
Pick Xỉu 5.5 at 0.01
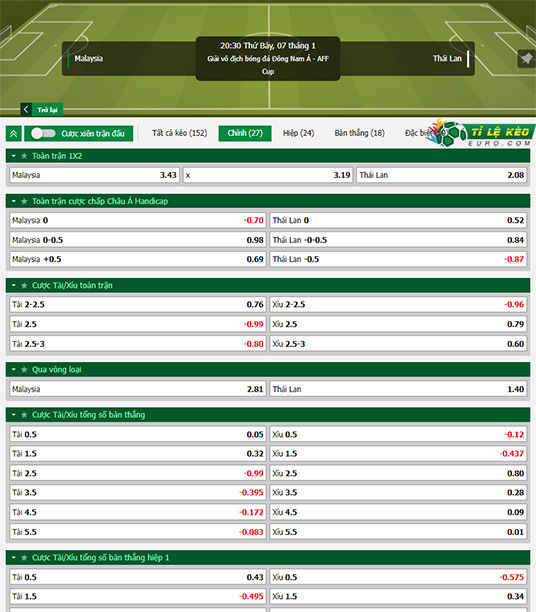(x=398, y=532)
